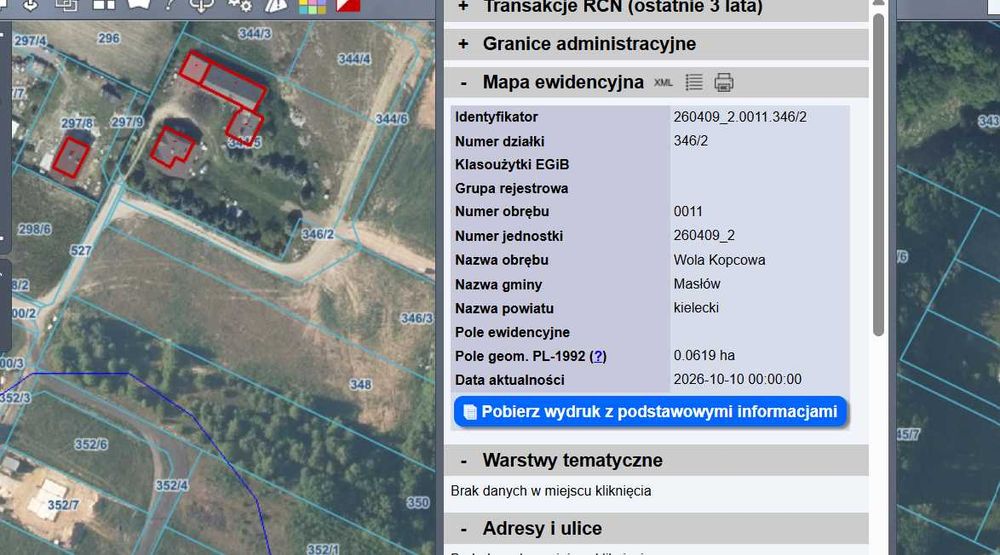Click parcel label 527 on the map
Screen dimensions: 1000x555
click(80, 251)
